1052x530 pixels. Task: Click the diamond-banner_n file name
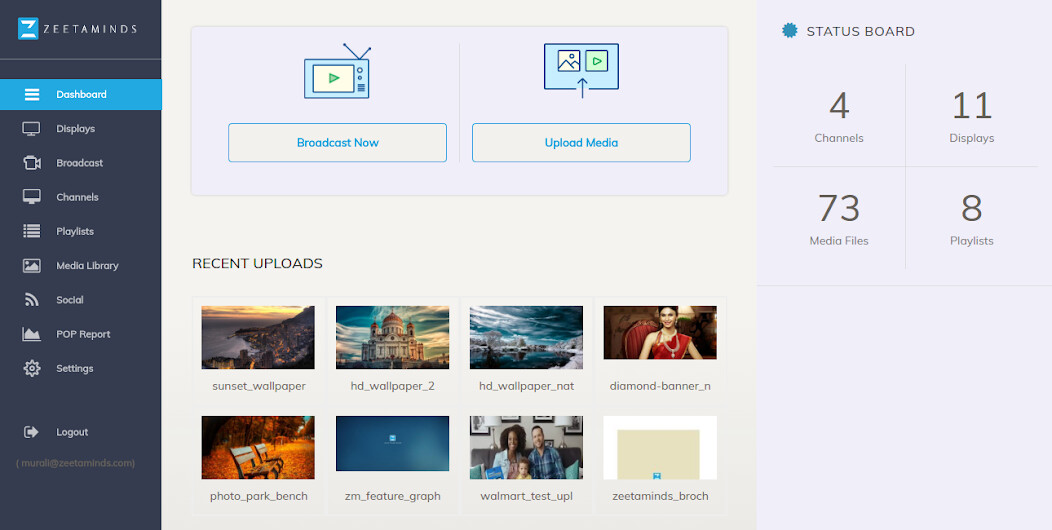660,386
